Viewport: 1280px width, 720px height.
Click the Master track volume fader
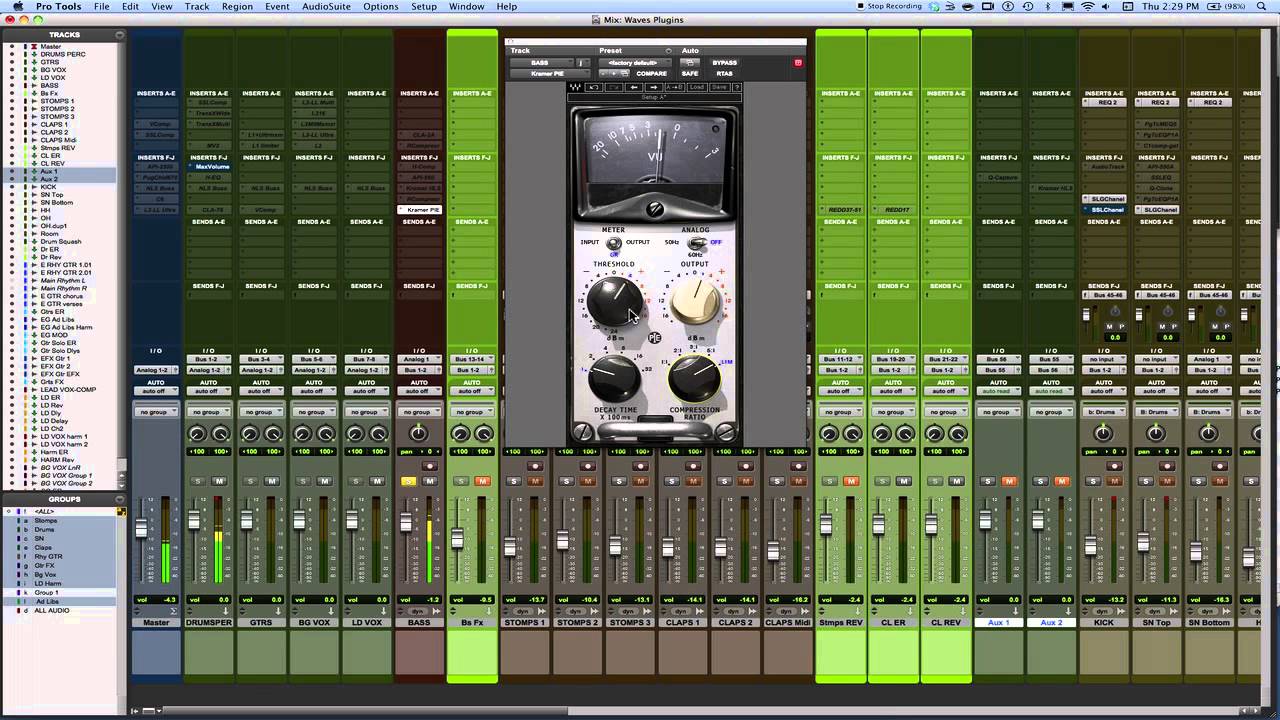click(141, 529)
